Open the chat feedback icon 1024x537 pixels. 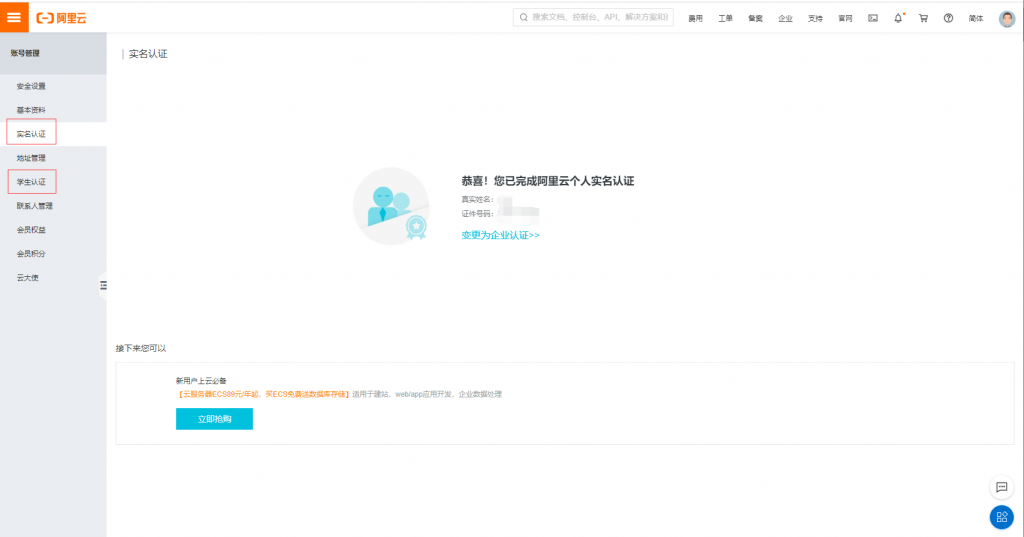click(1001, 487)
